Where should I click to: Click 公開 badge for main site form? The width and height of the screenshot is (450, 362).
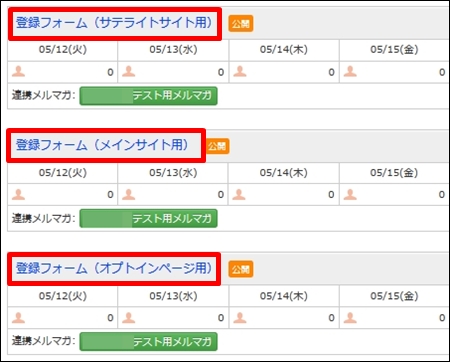(x=217, y=146)
